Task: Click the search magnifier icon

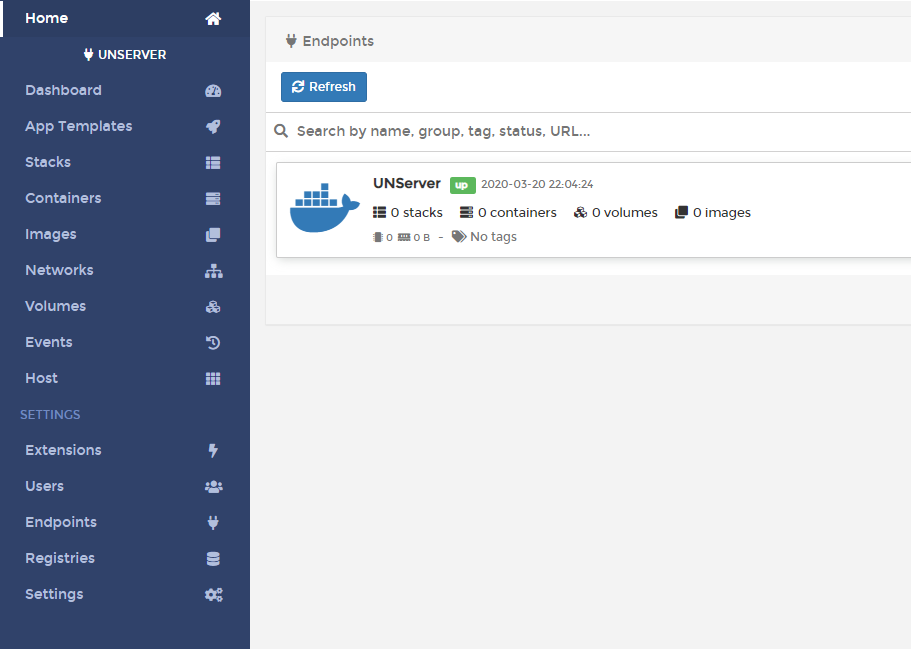Action: tap(281, 131)
